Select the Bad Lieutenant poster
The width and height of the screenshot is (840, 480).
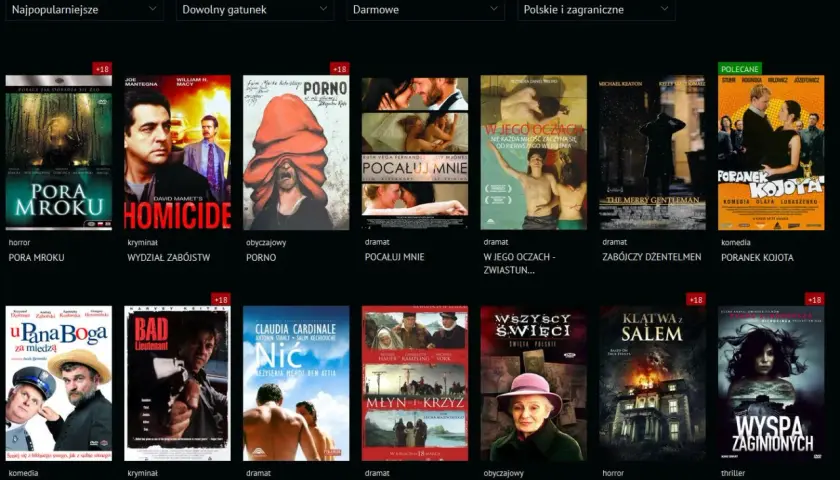click(x=177, y=384)
